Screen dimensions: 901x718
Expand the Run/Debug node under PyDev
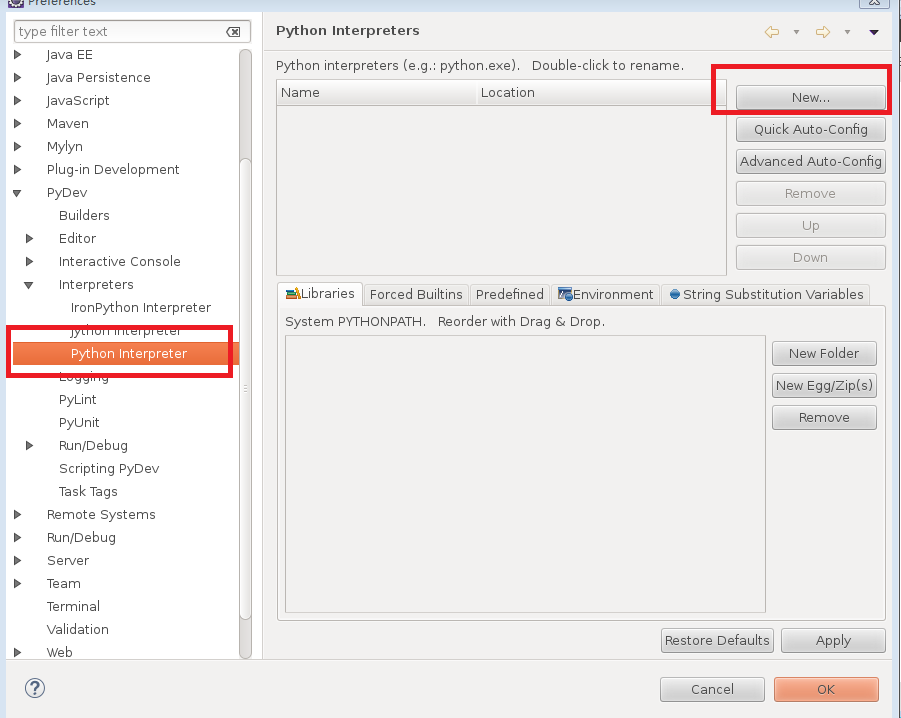click(30, 446)
